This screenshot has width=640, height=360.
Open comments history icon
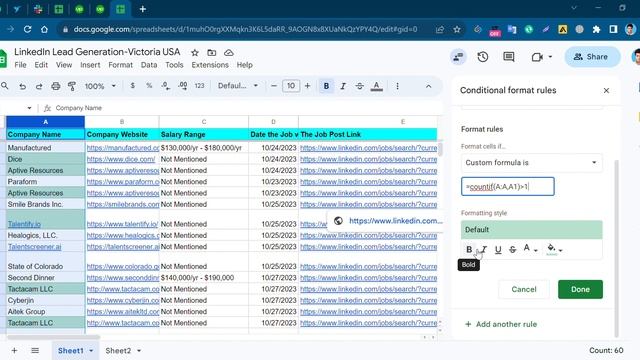pos(509,57)
